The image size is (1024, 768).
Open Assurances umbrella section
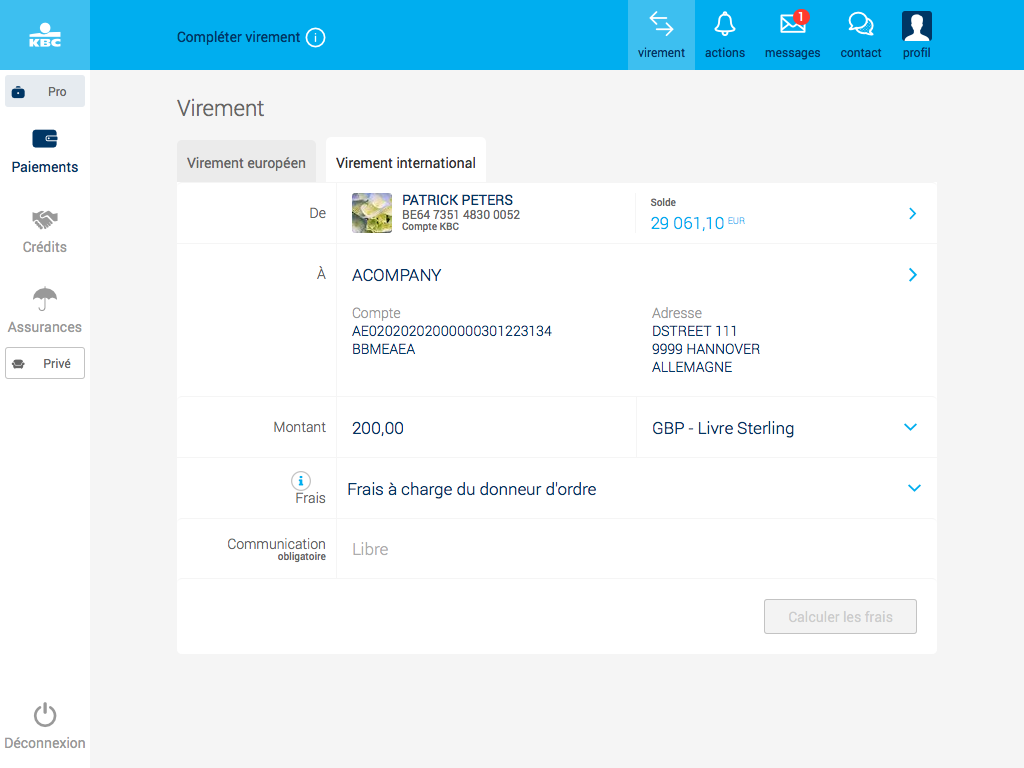(44, 311)
